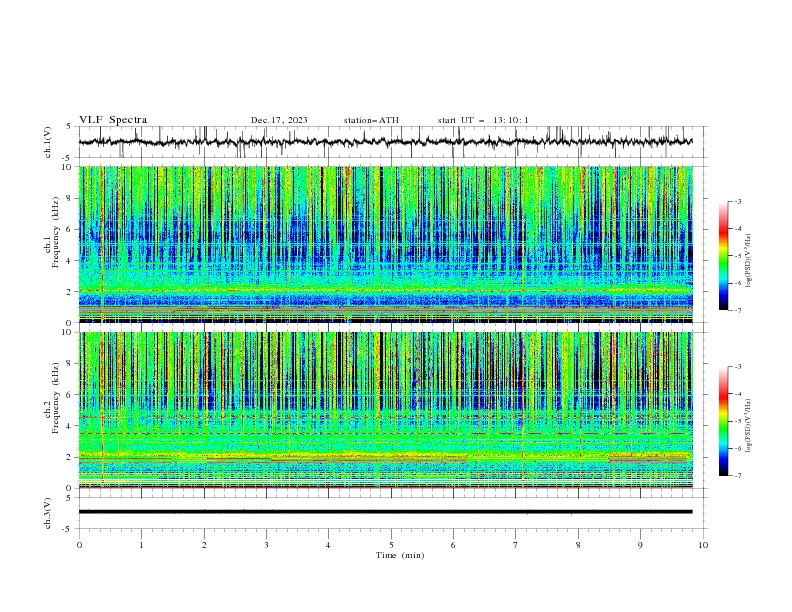Click the upper log(PSD) color bar title

pos(749,261)
